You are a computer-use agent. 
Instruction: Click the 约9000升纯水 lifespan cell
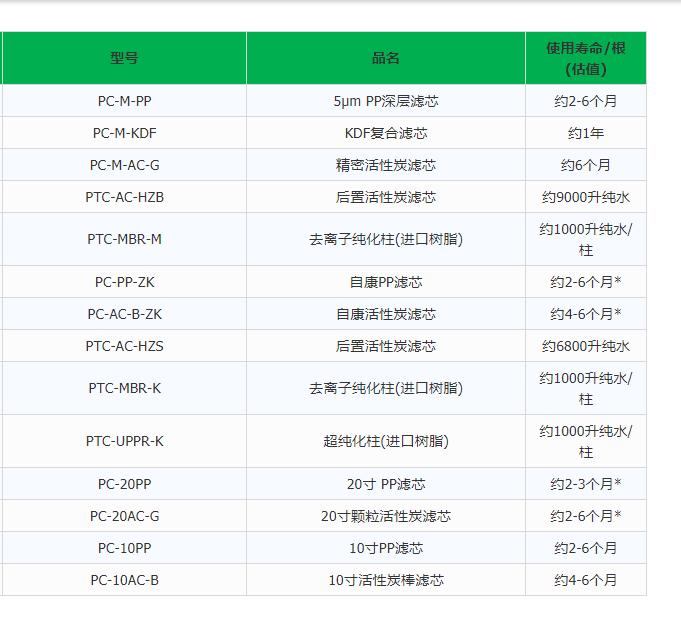(586, 197)
